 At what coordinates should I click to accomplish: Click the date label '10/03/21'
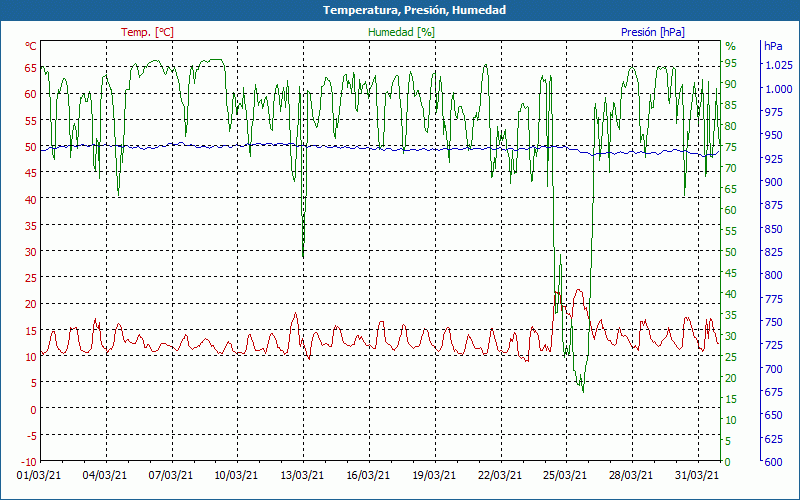tap(236, 475)
